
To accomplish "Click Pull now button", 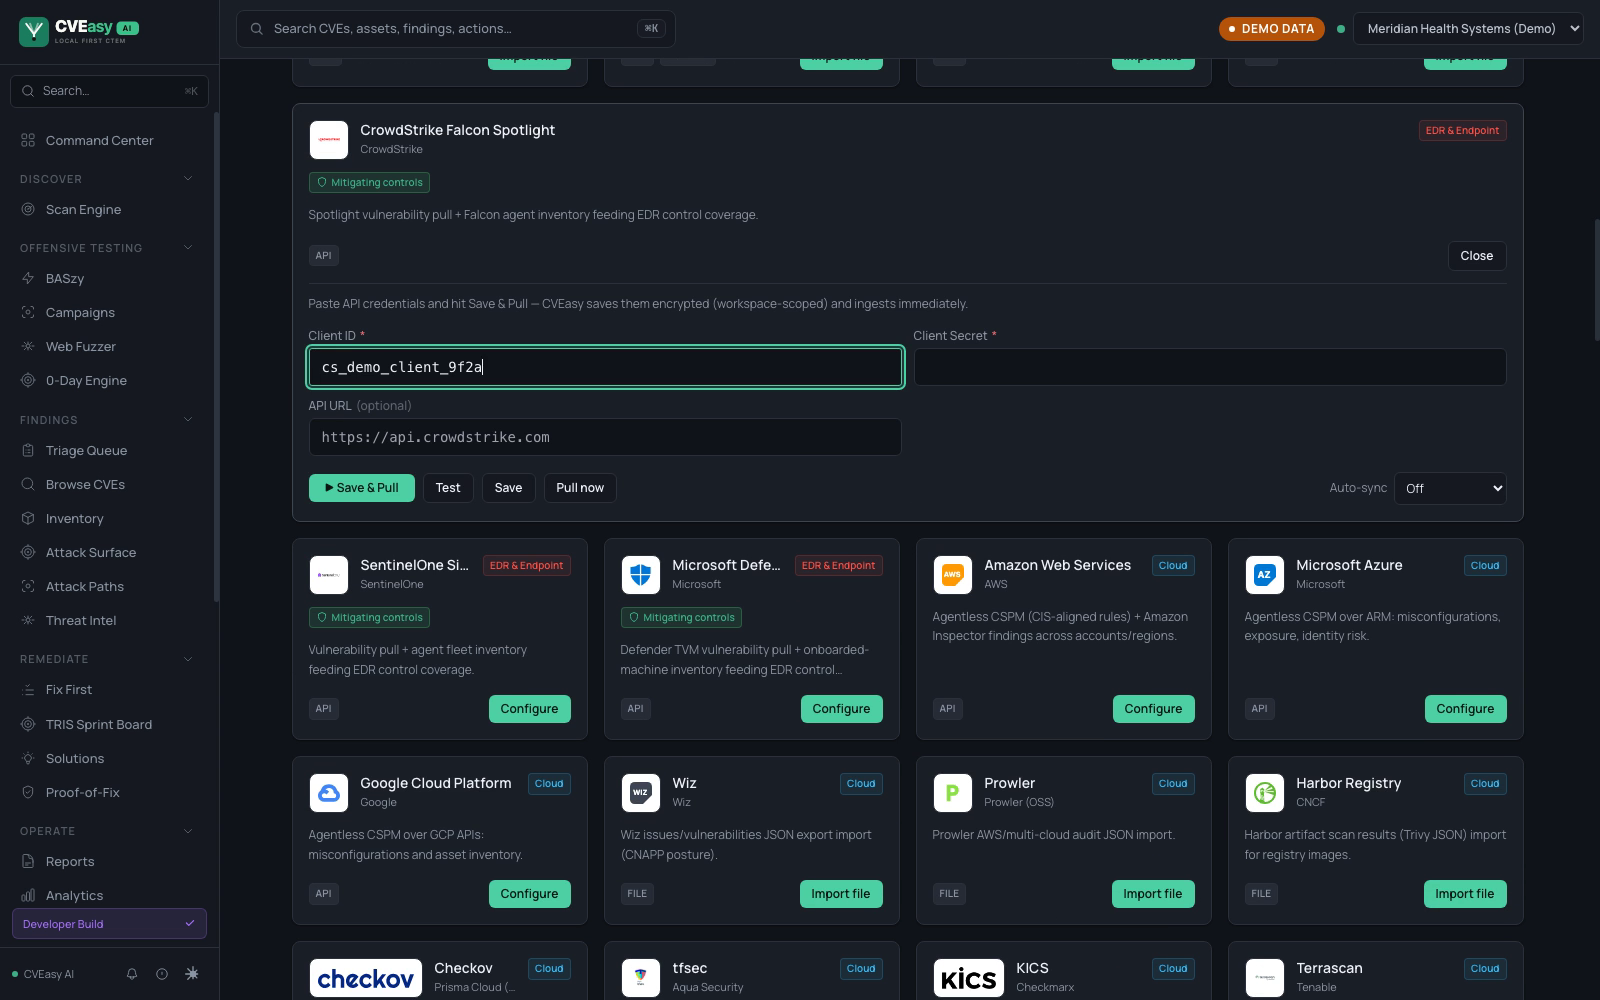I will click(x=580, y=488).
